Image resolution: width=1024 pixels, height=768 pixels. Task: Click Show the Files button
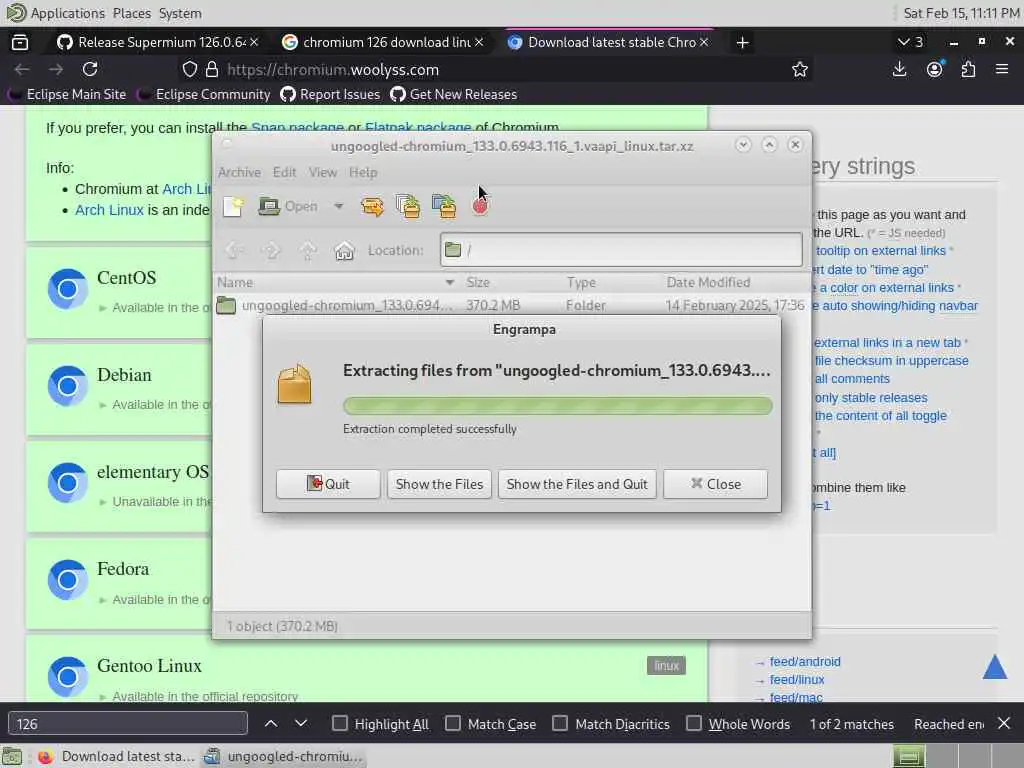point(439,484)
